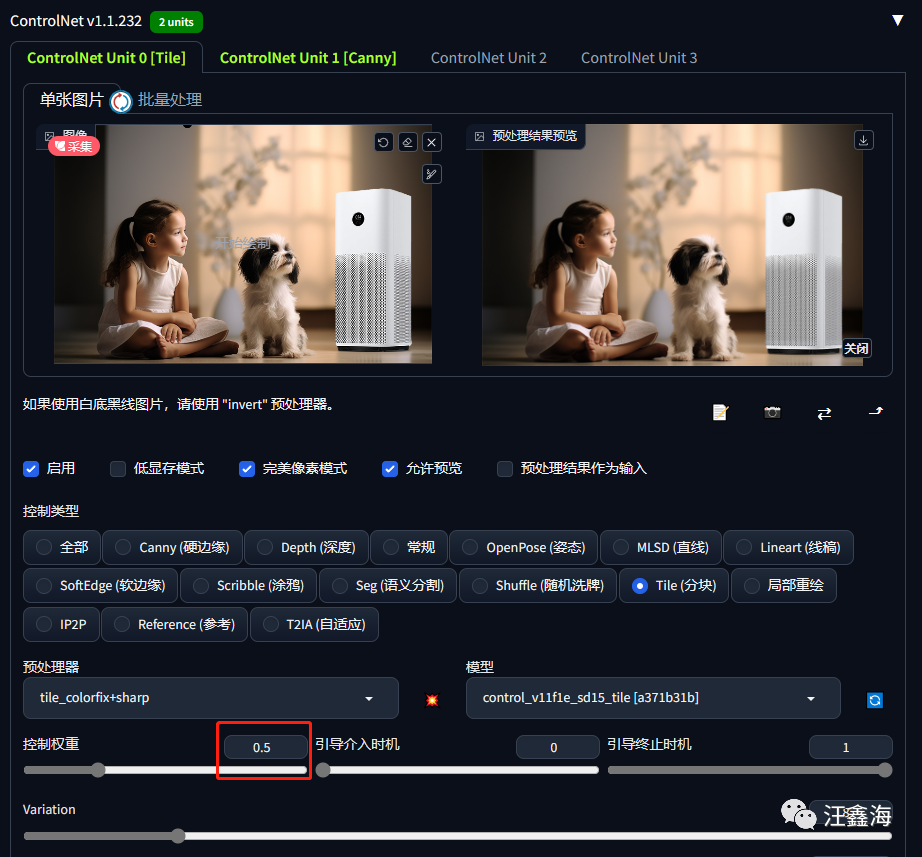
Task: Toggle 允许预览 allow preview checkbox
Action: pyautogui.click(x=390, y=469)
